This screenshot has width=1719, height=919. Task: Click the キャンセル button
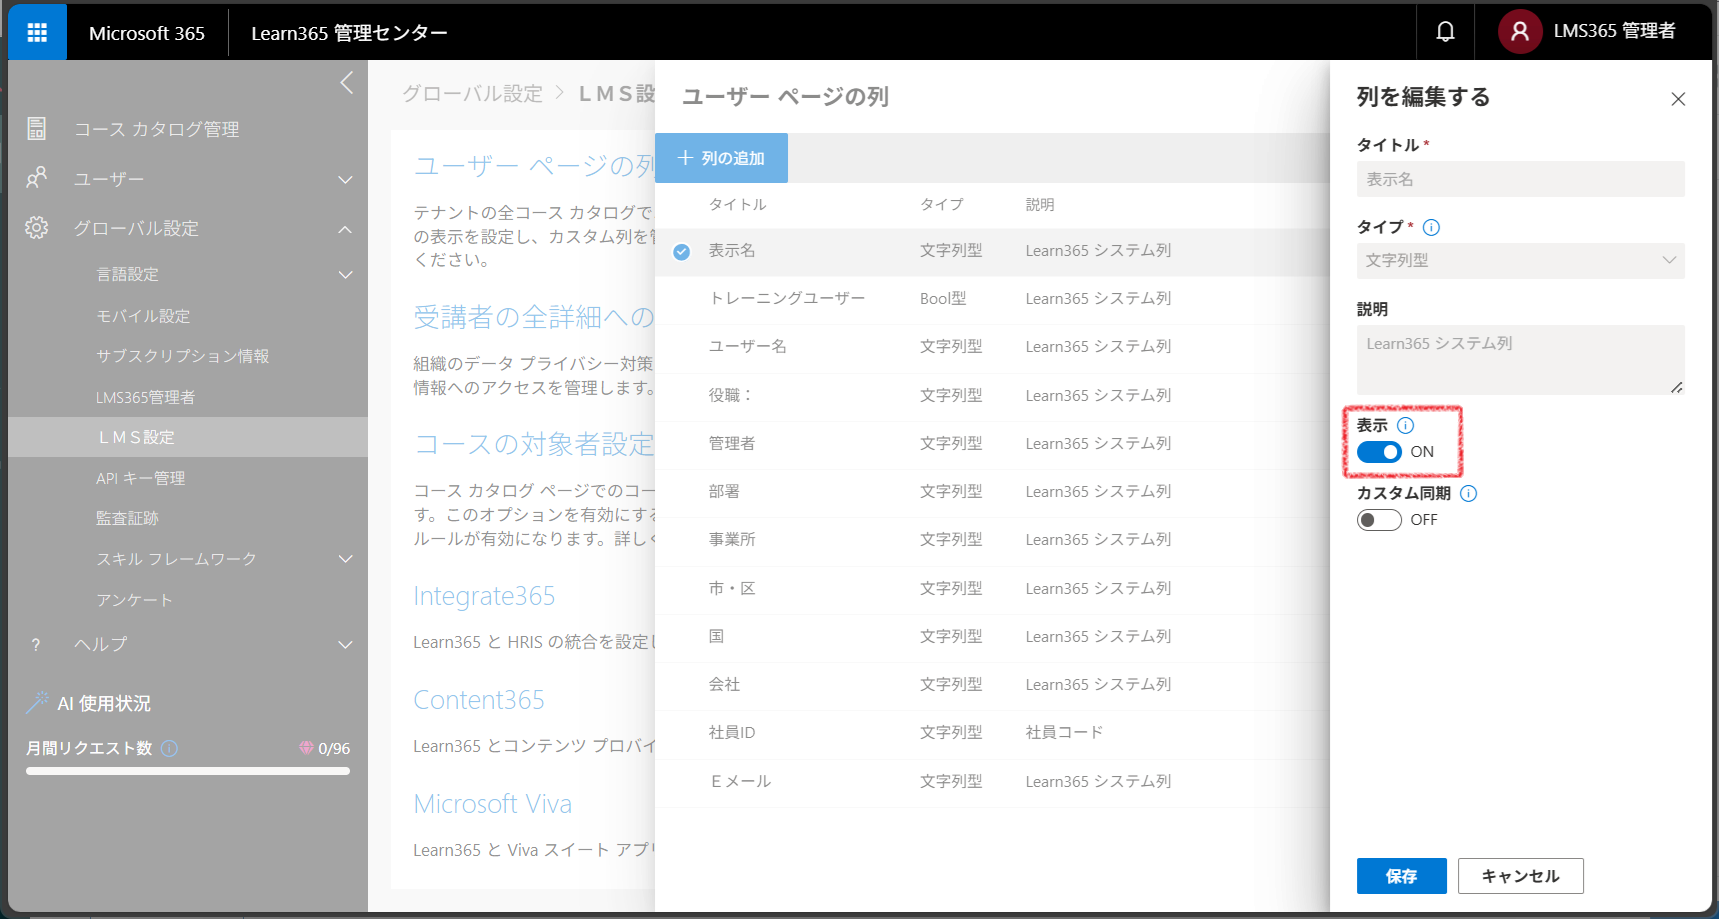(1520, 876)
